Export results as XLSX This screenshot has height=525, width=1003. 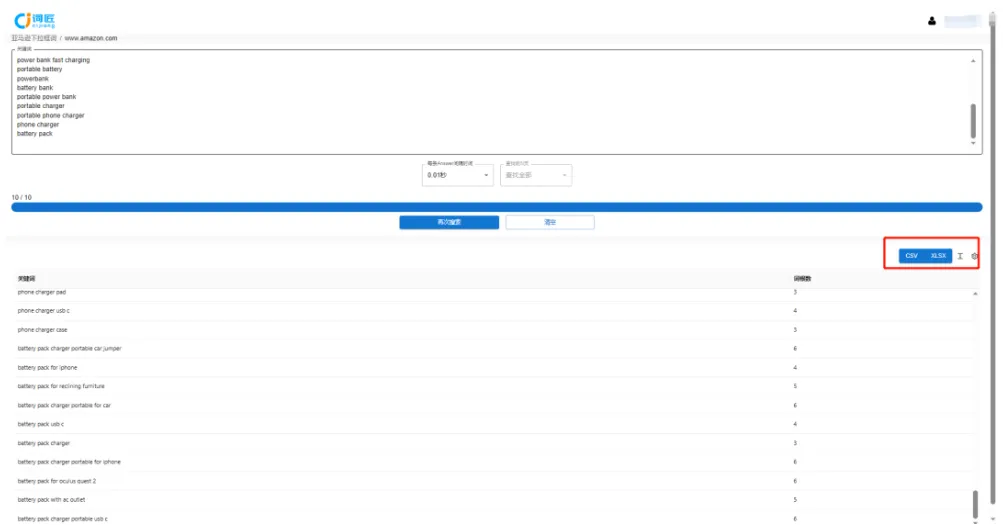coord(938,256)
